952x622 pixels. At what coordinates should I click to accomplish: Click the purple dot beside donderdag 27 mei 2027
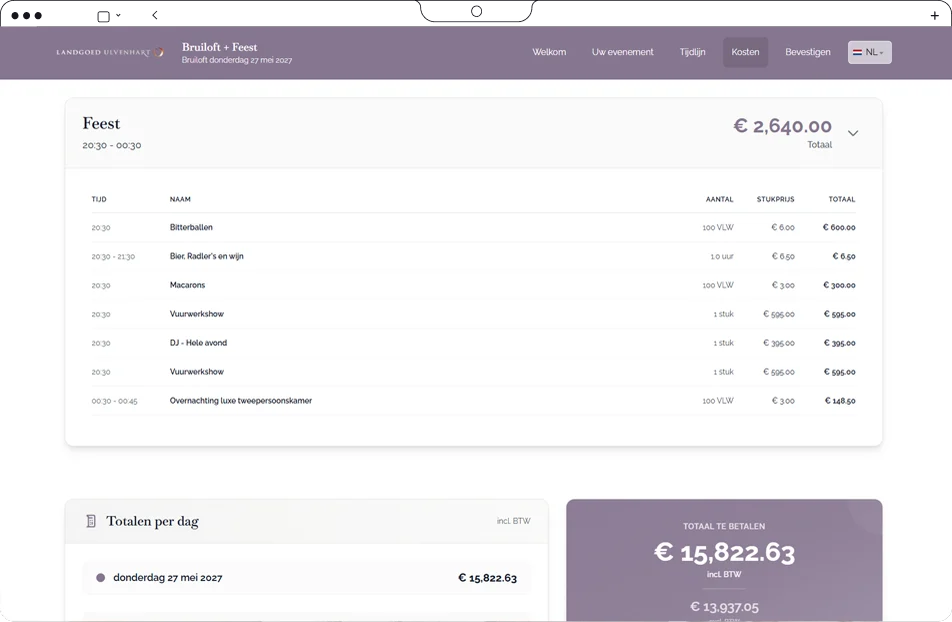pyautogui.click(x=101, y=578)
